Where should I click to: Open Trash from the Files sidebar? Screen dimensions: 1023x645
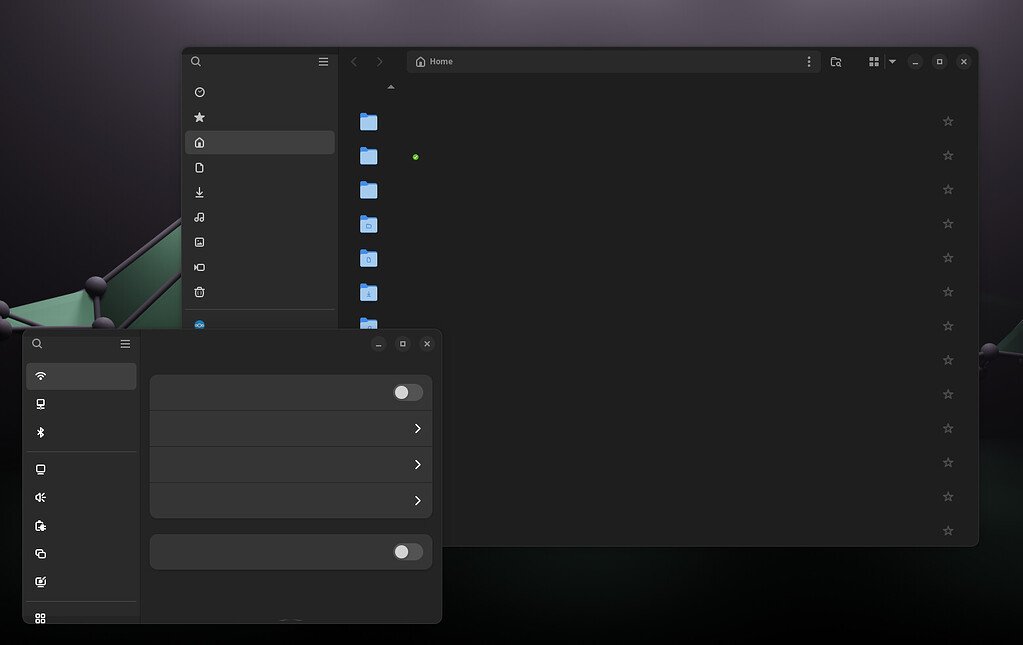coord(199,291)
